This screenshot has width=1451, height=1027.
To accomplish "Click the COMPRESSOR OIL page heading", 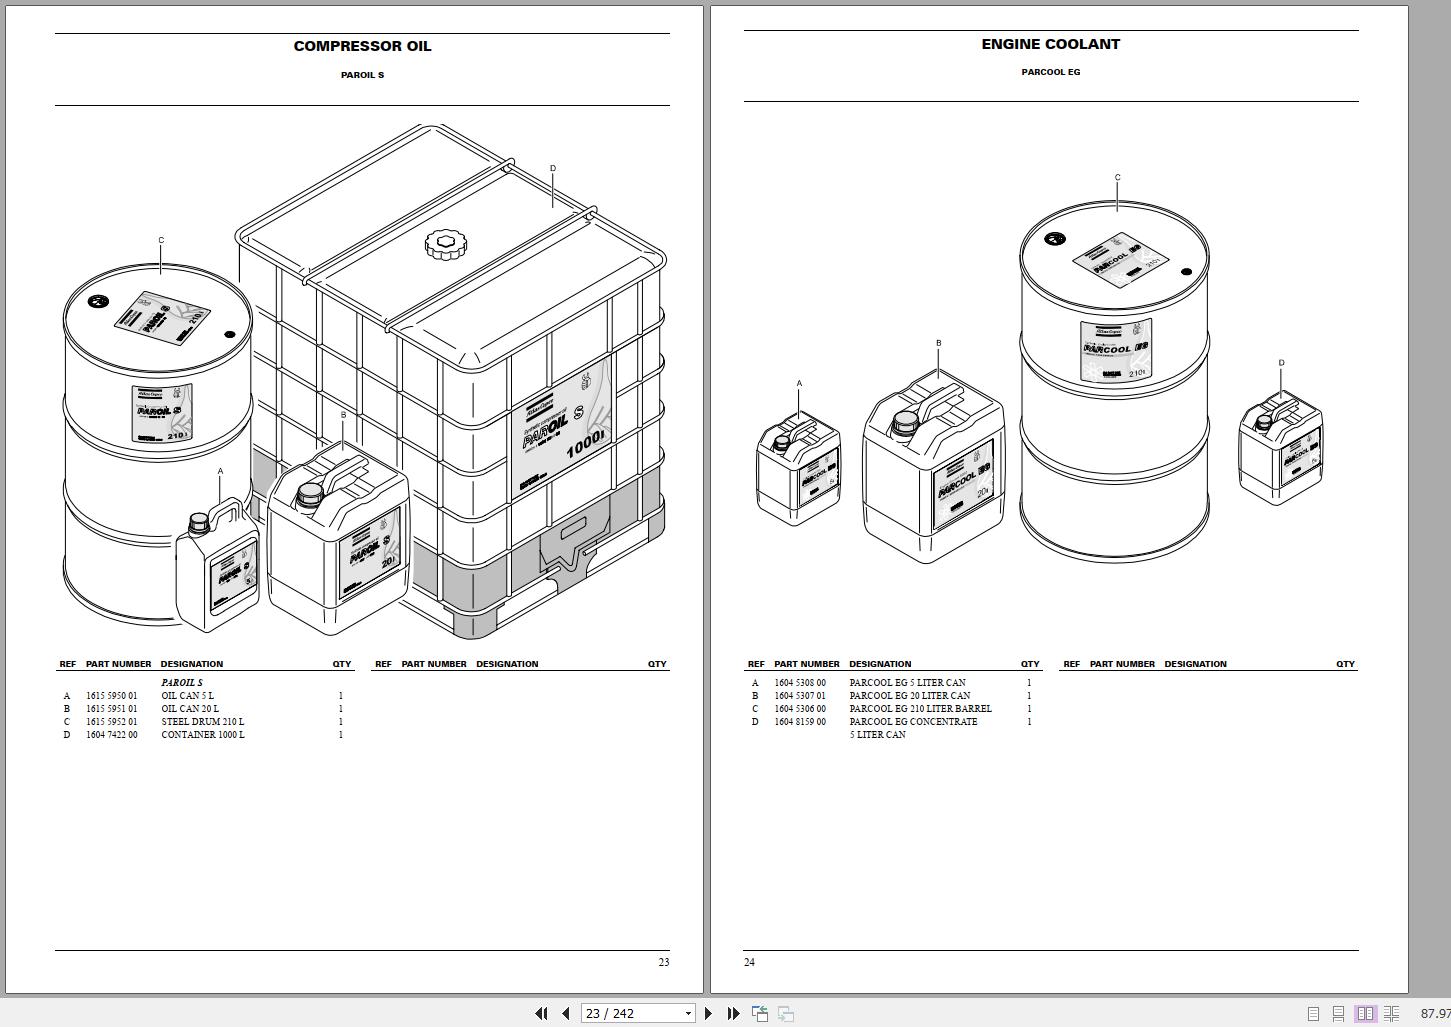I will tap(362, 46).
